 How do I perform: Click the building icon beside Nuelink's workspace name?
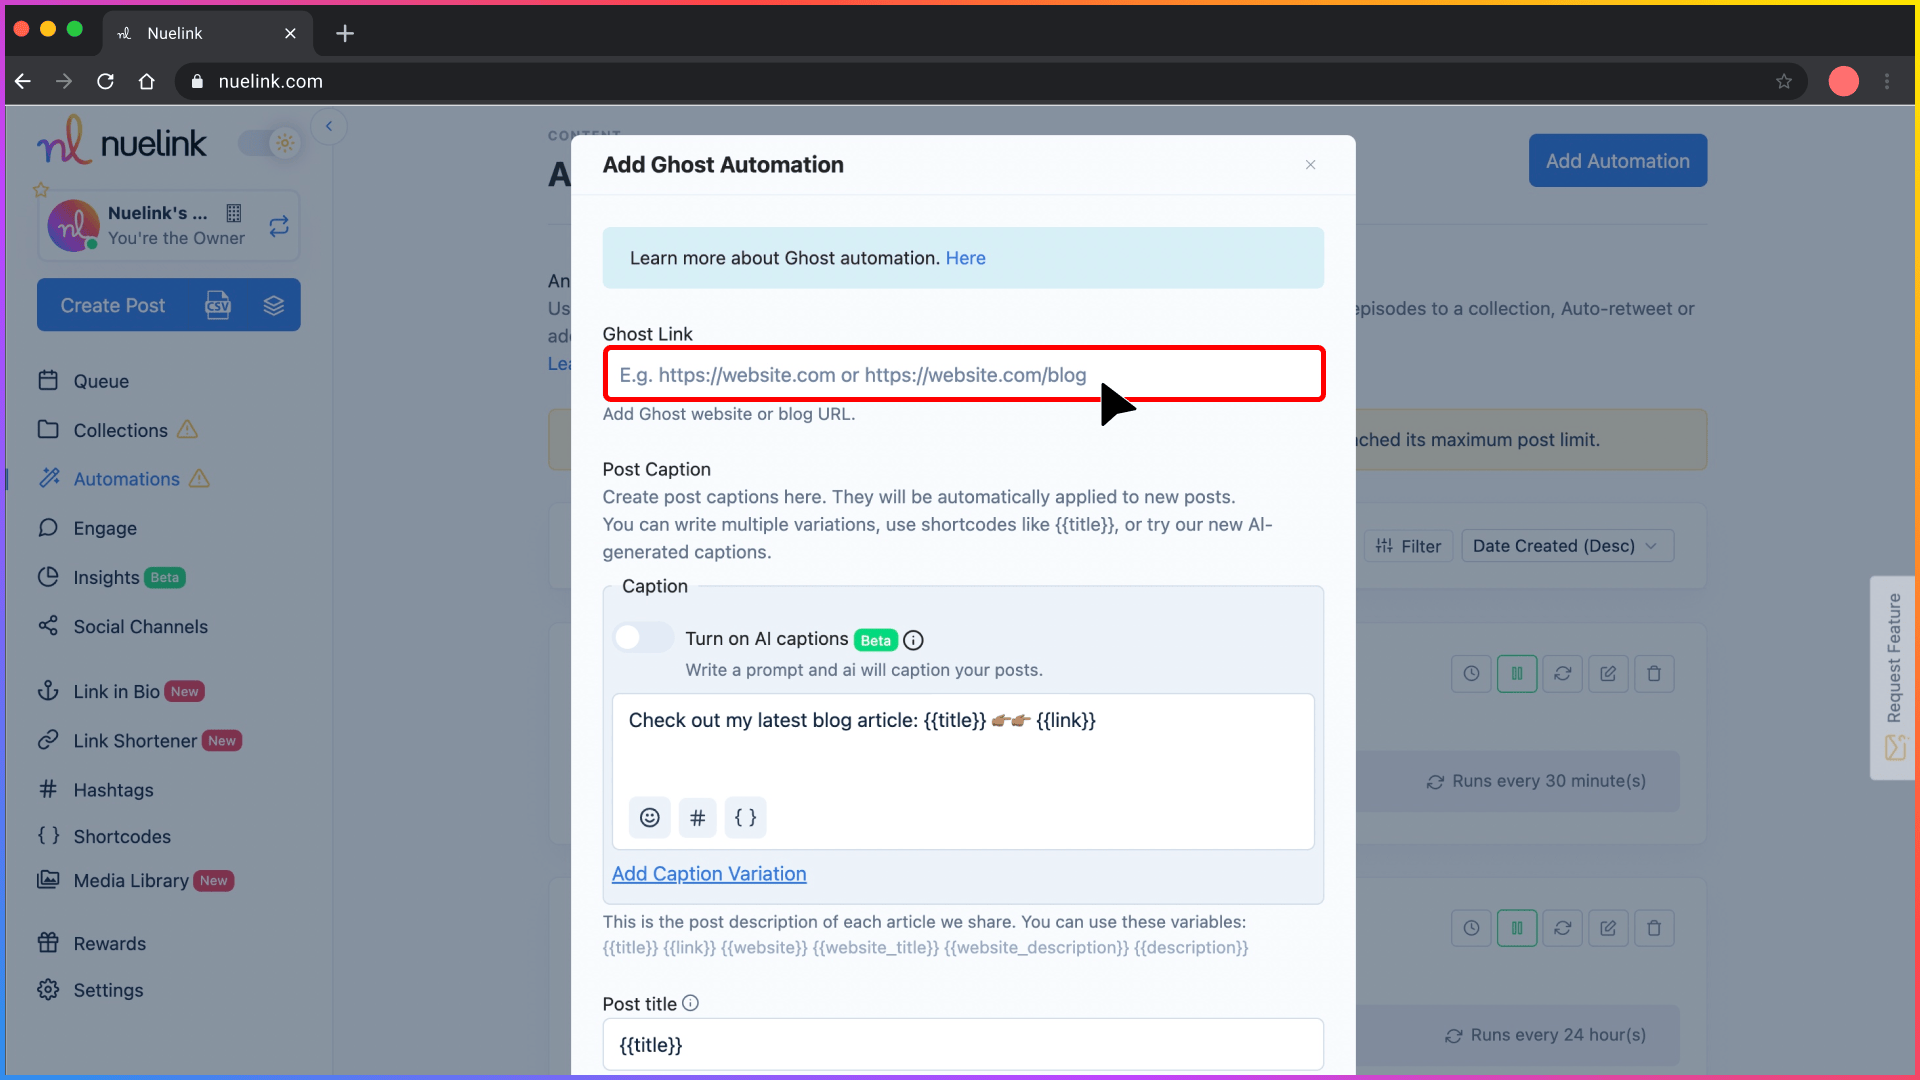234,213
